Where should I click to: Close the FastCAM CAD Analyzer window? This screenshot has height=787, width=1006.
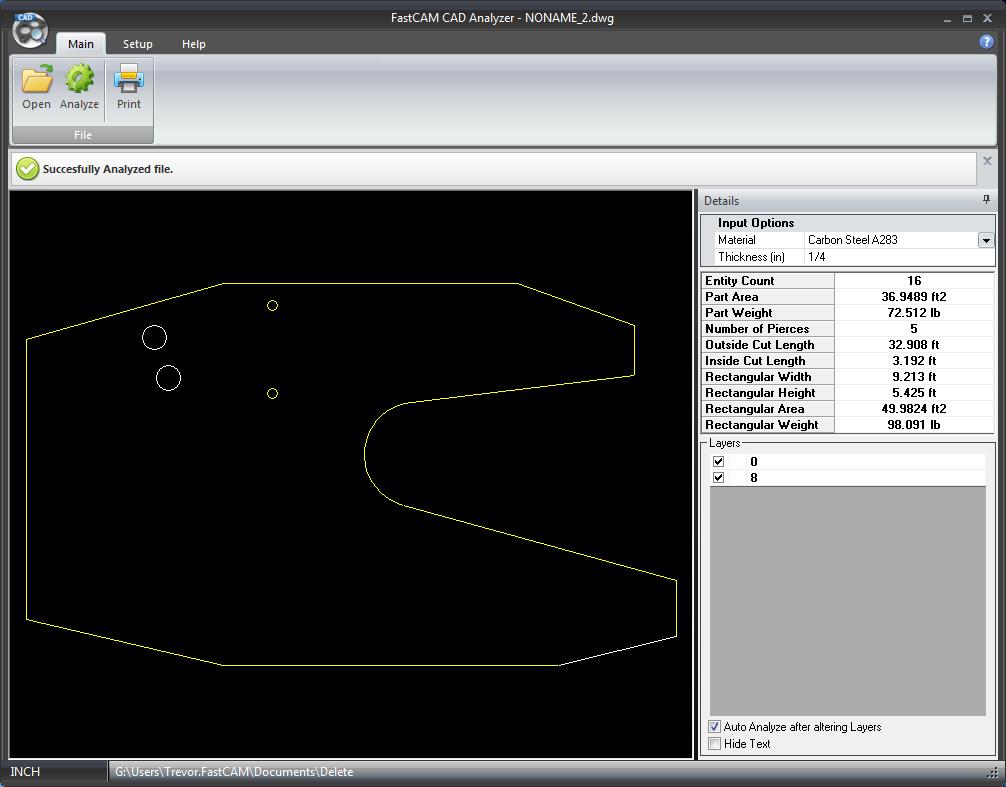[x=987, y=18]
